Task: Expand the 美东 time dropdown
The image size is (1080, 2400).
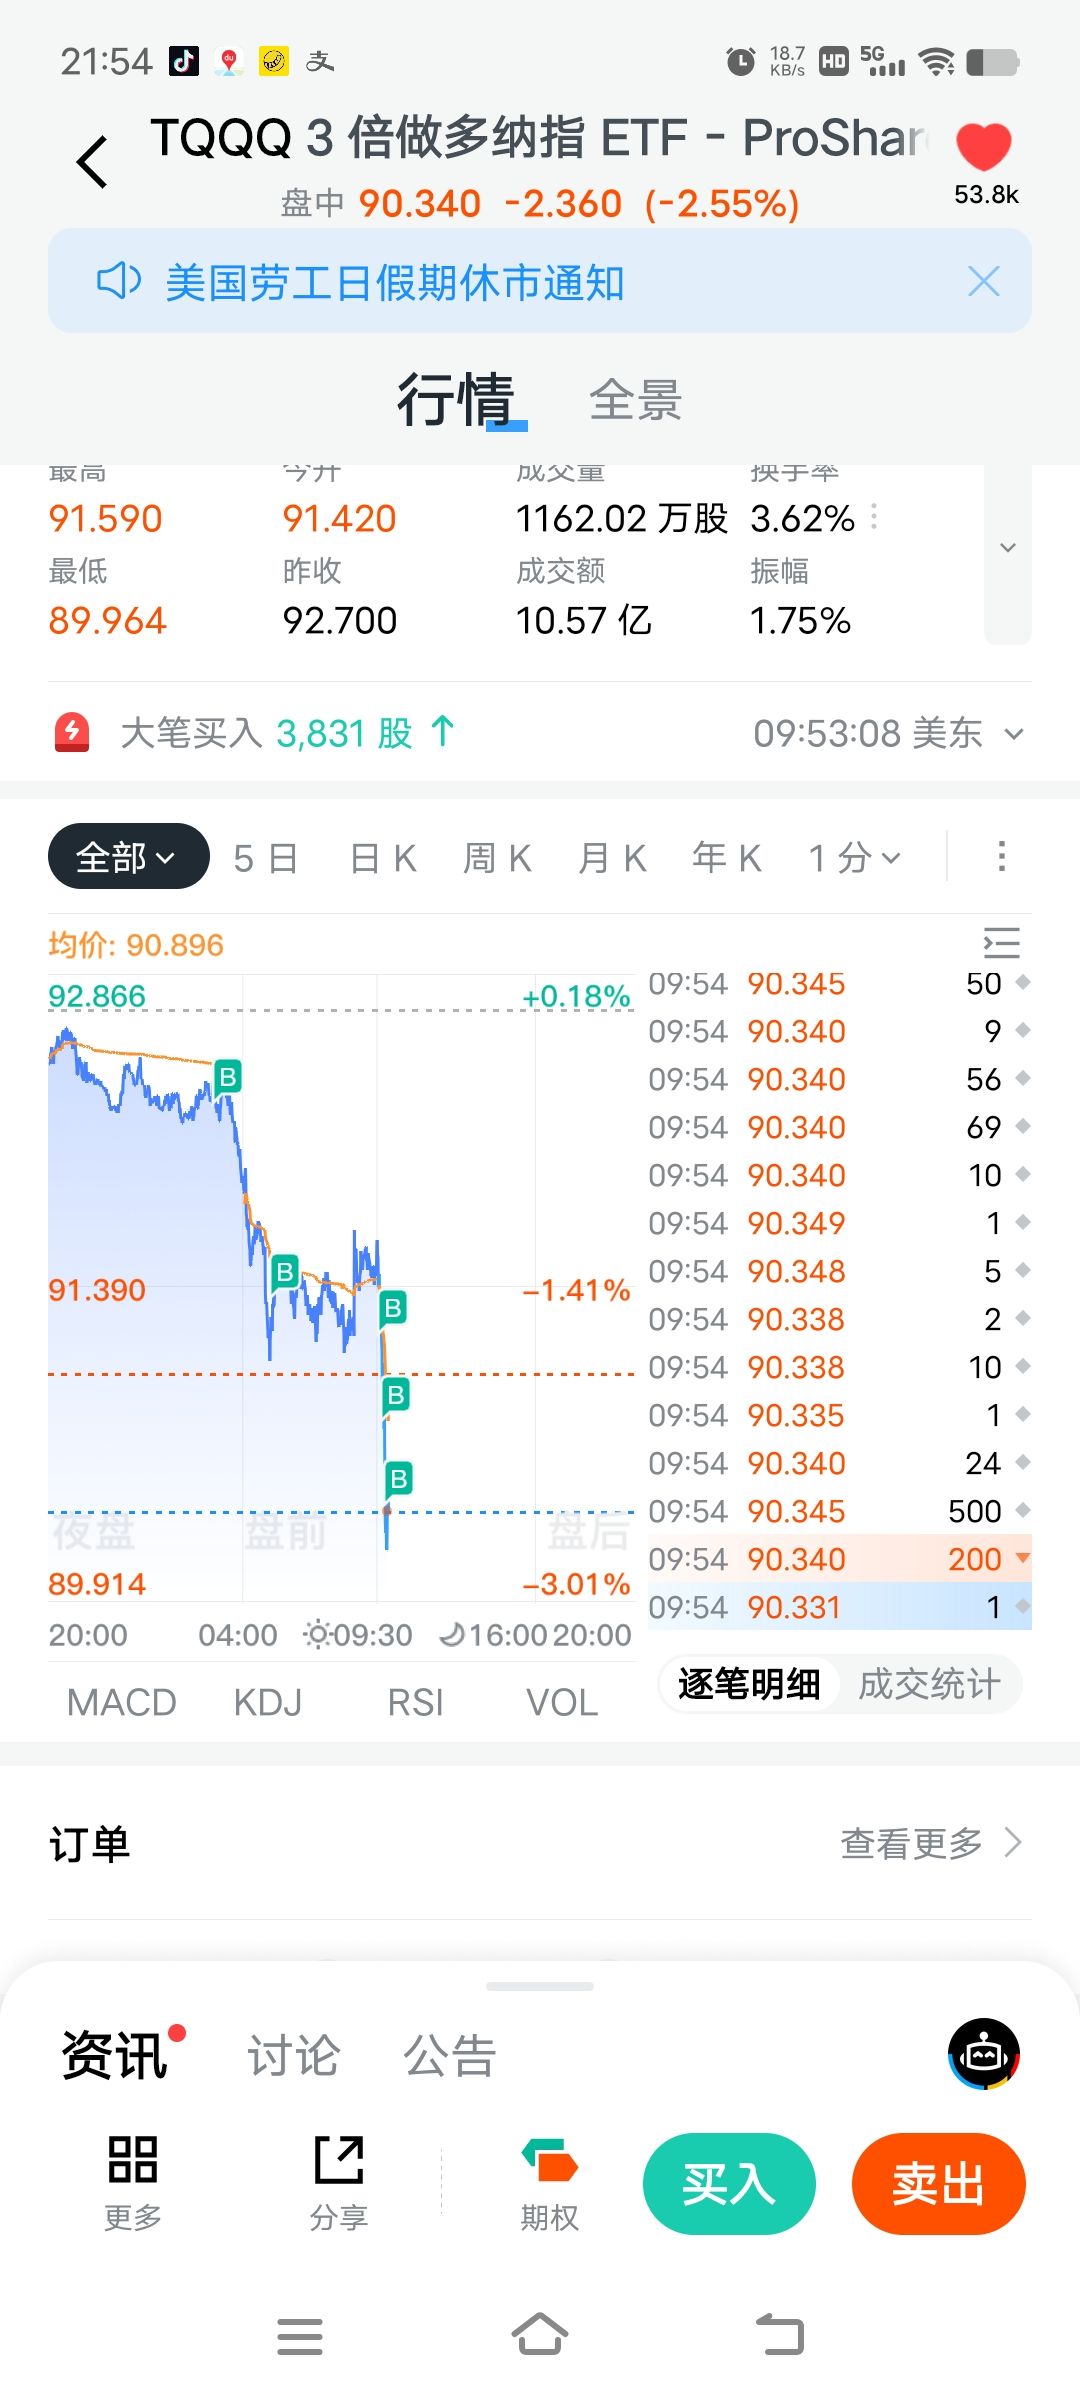Action: point(1014,734)
